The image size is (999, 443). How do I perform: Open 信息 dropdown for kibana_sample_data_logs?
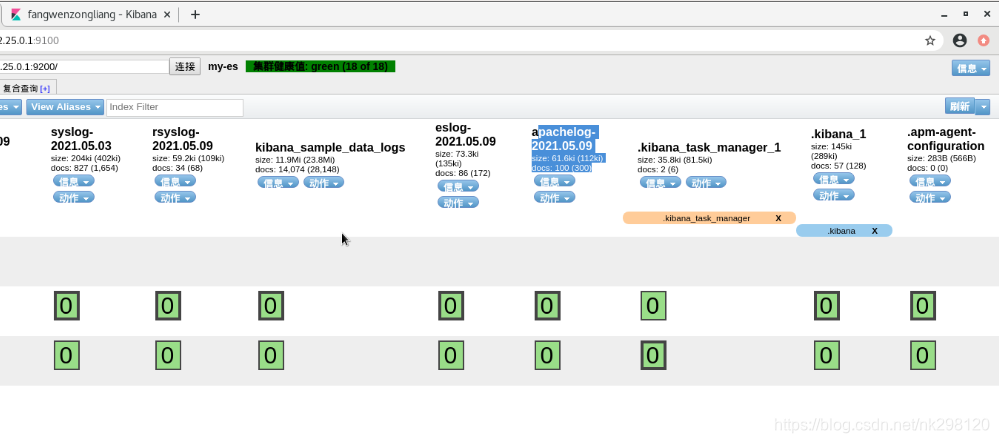pos(278,183)
